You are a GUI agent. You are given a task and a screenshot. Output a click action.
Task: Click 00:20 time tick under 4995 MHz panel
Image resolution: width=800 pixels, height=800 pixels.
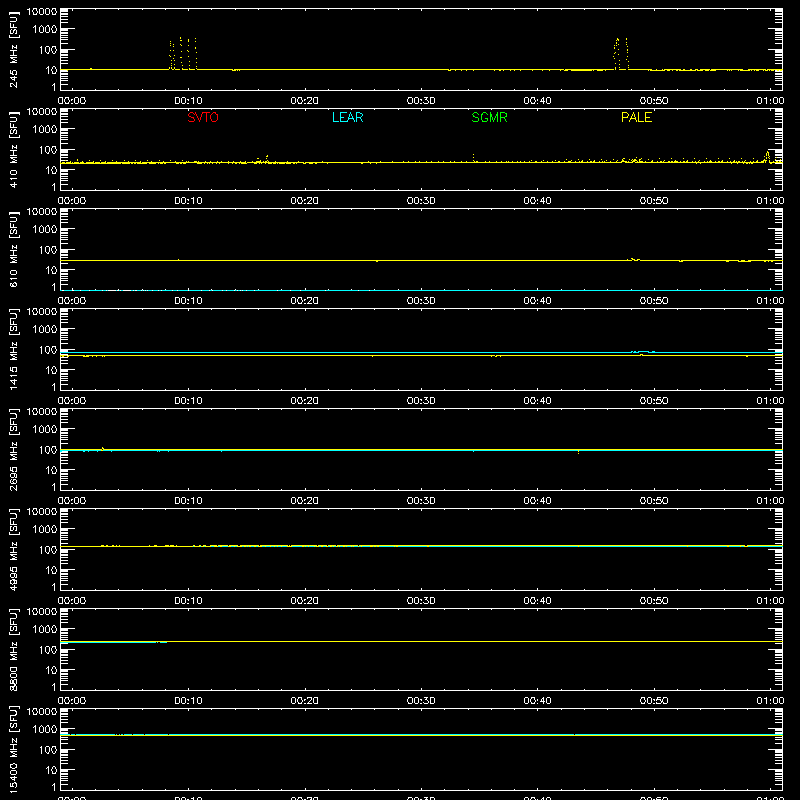(305, 601)
